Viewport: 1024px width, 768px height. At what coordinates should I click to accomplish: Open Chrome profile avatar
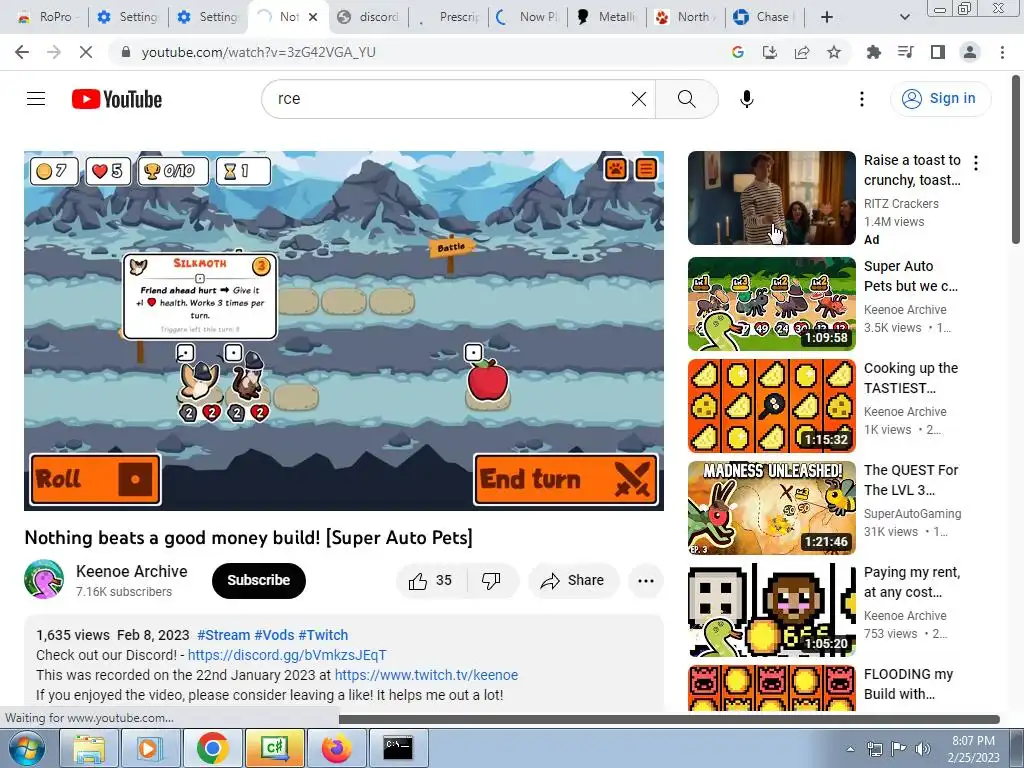coord(970,52)
